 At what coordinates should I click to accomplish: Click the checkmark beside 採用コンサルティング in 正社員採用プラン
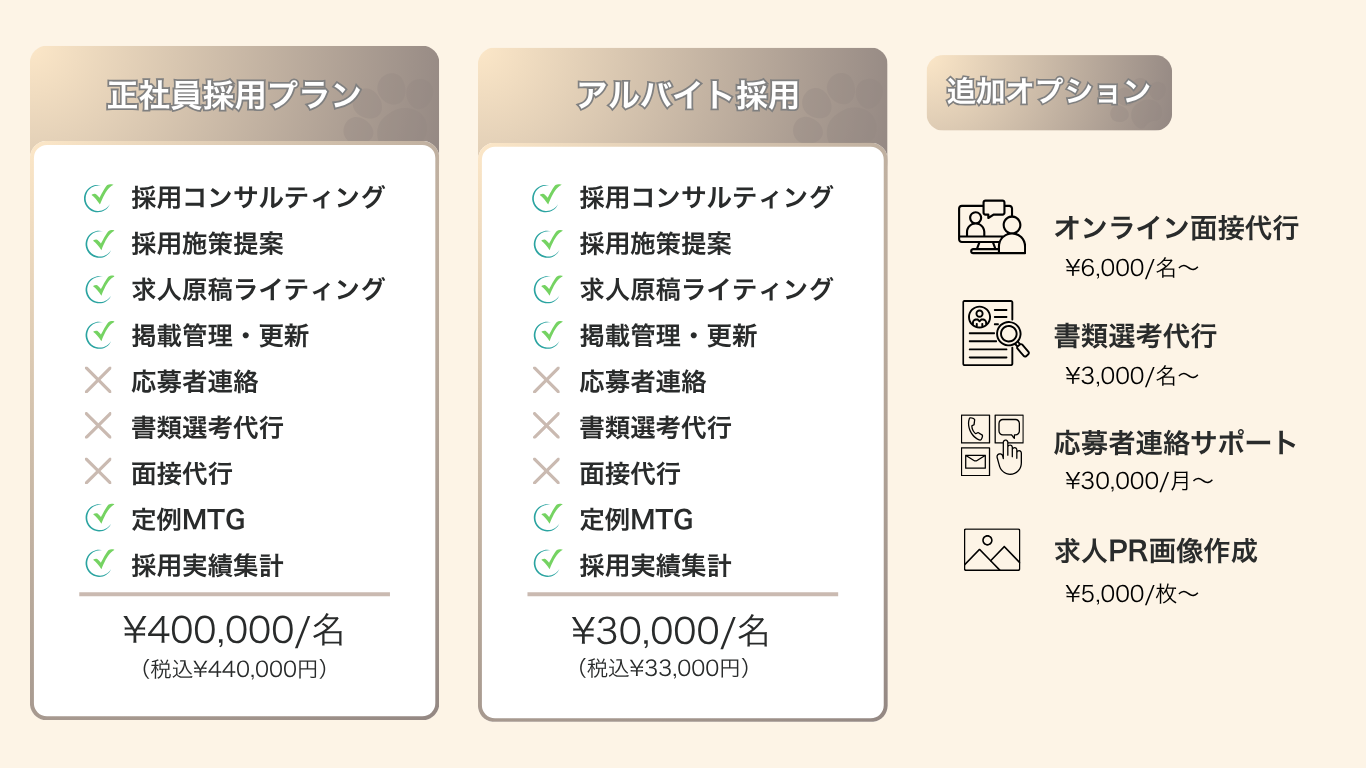(98, 197)
